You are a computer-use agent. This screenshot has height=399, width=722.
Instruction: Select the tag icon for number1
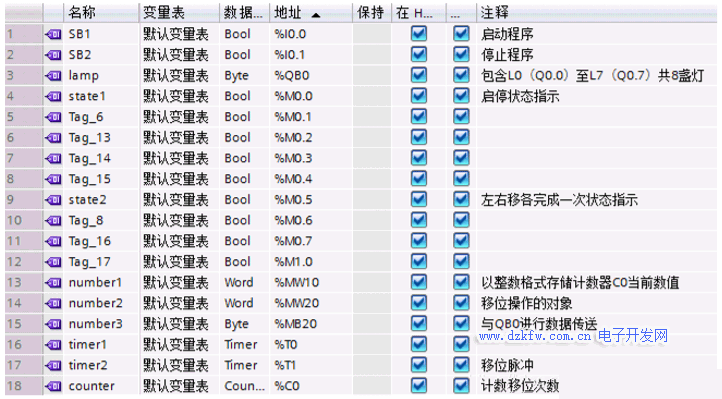54,283
